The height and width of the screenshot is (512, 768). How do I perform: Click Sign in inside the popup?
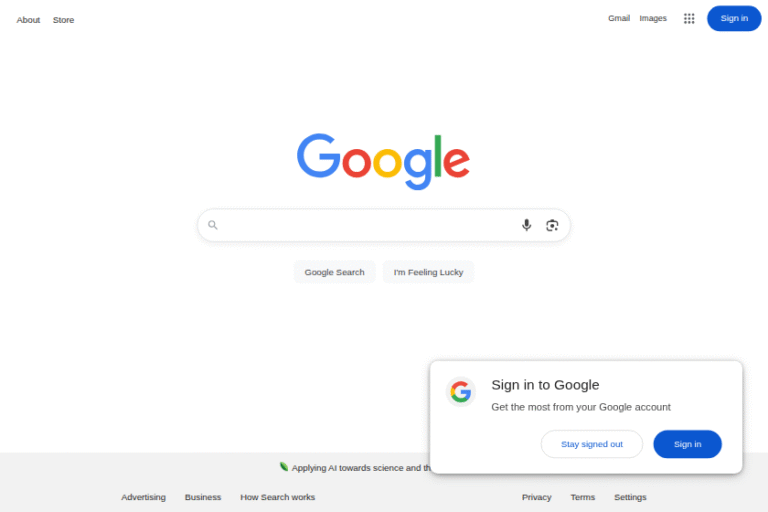point(687,444)
